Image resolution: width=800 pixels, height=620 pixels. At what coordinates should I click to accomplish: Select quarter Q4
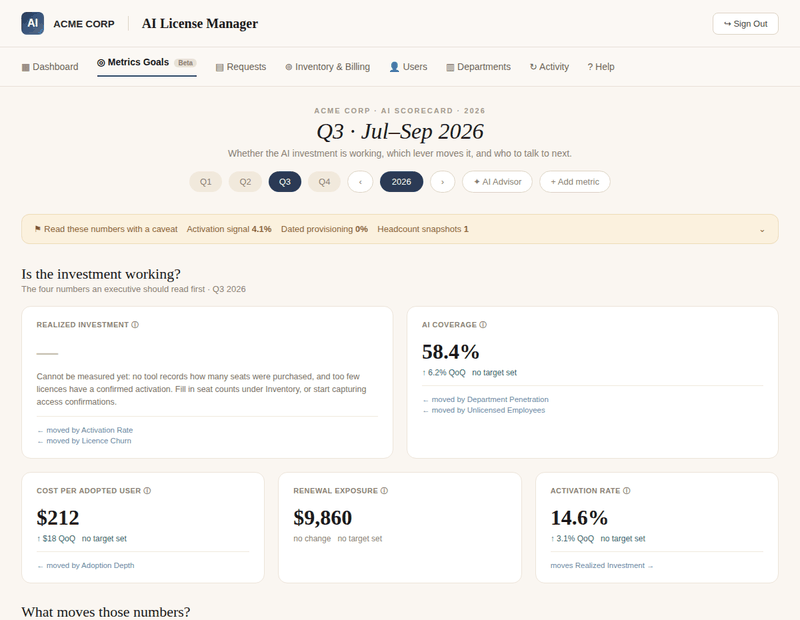pyautogui.click(x=324, y=182)
